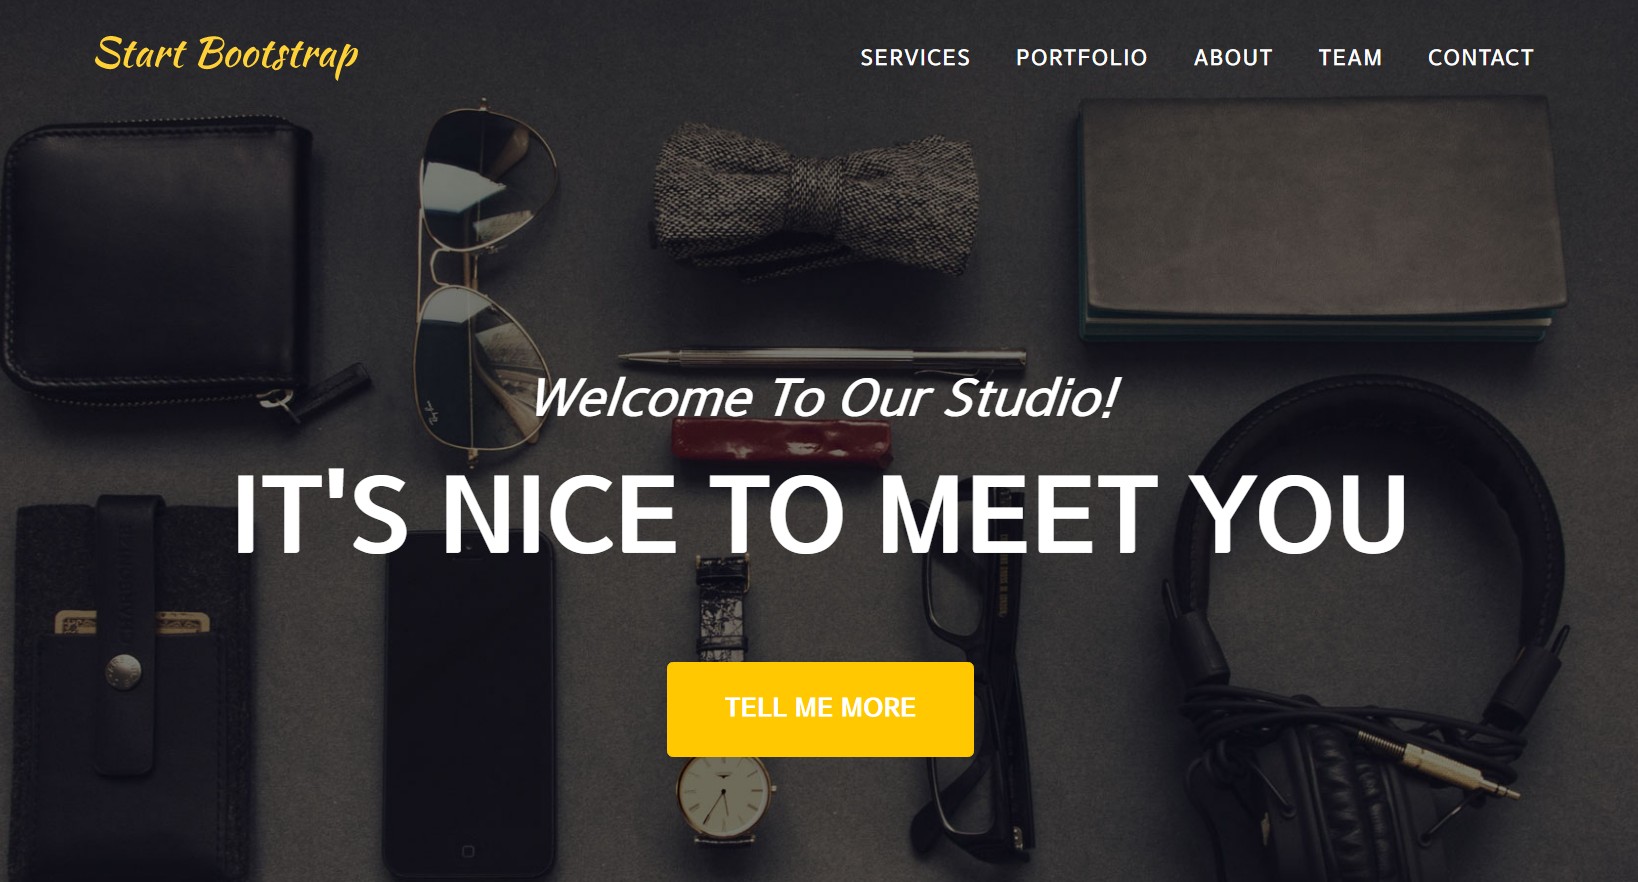Click the black zip wallet image

point(165,262)
